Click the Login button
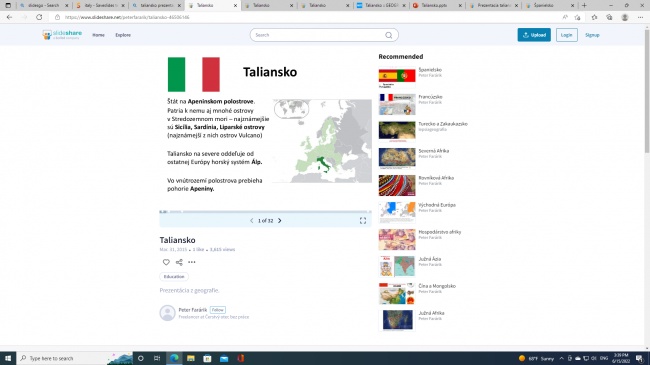This screenshot has height=365, width=650. (567, 35)
